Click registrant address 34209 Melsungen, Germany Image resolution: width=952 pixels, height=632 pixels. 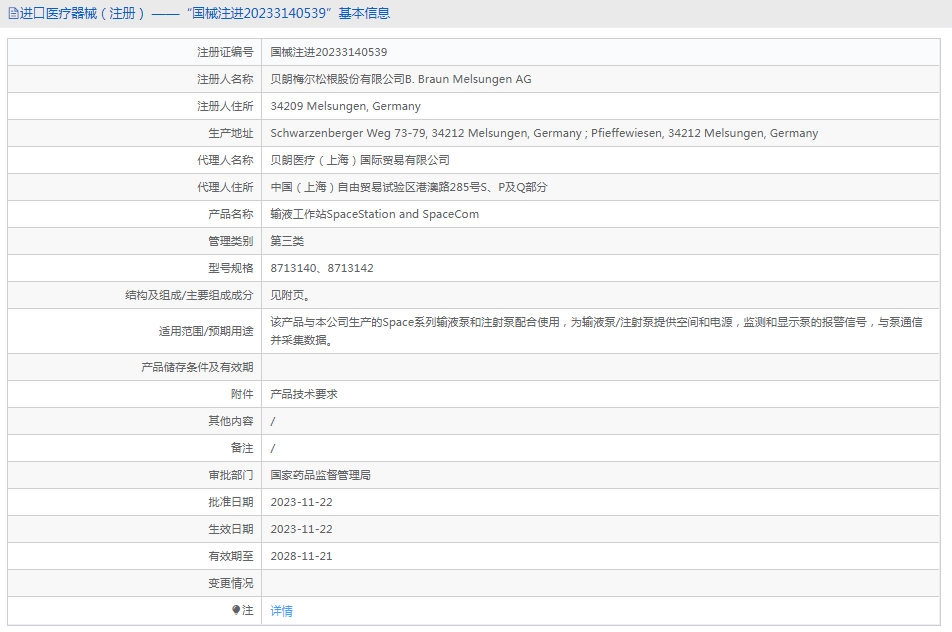[345, 106]
